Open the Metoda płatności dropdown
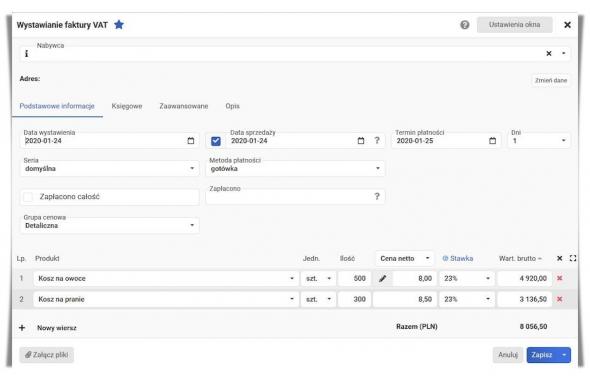This screenshot has width=590, height=382. click(378, 168)
